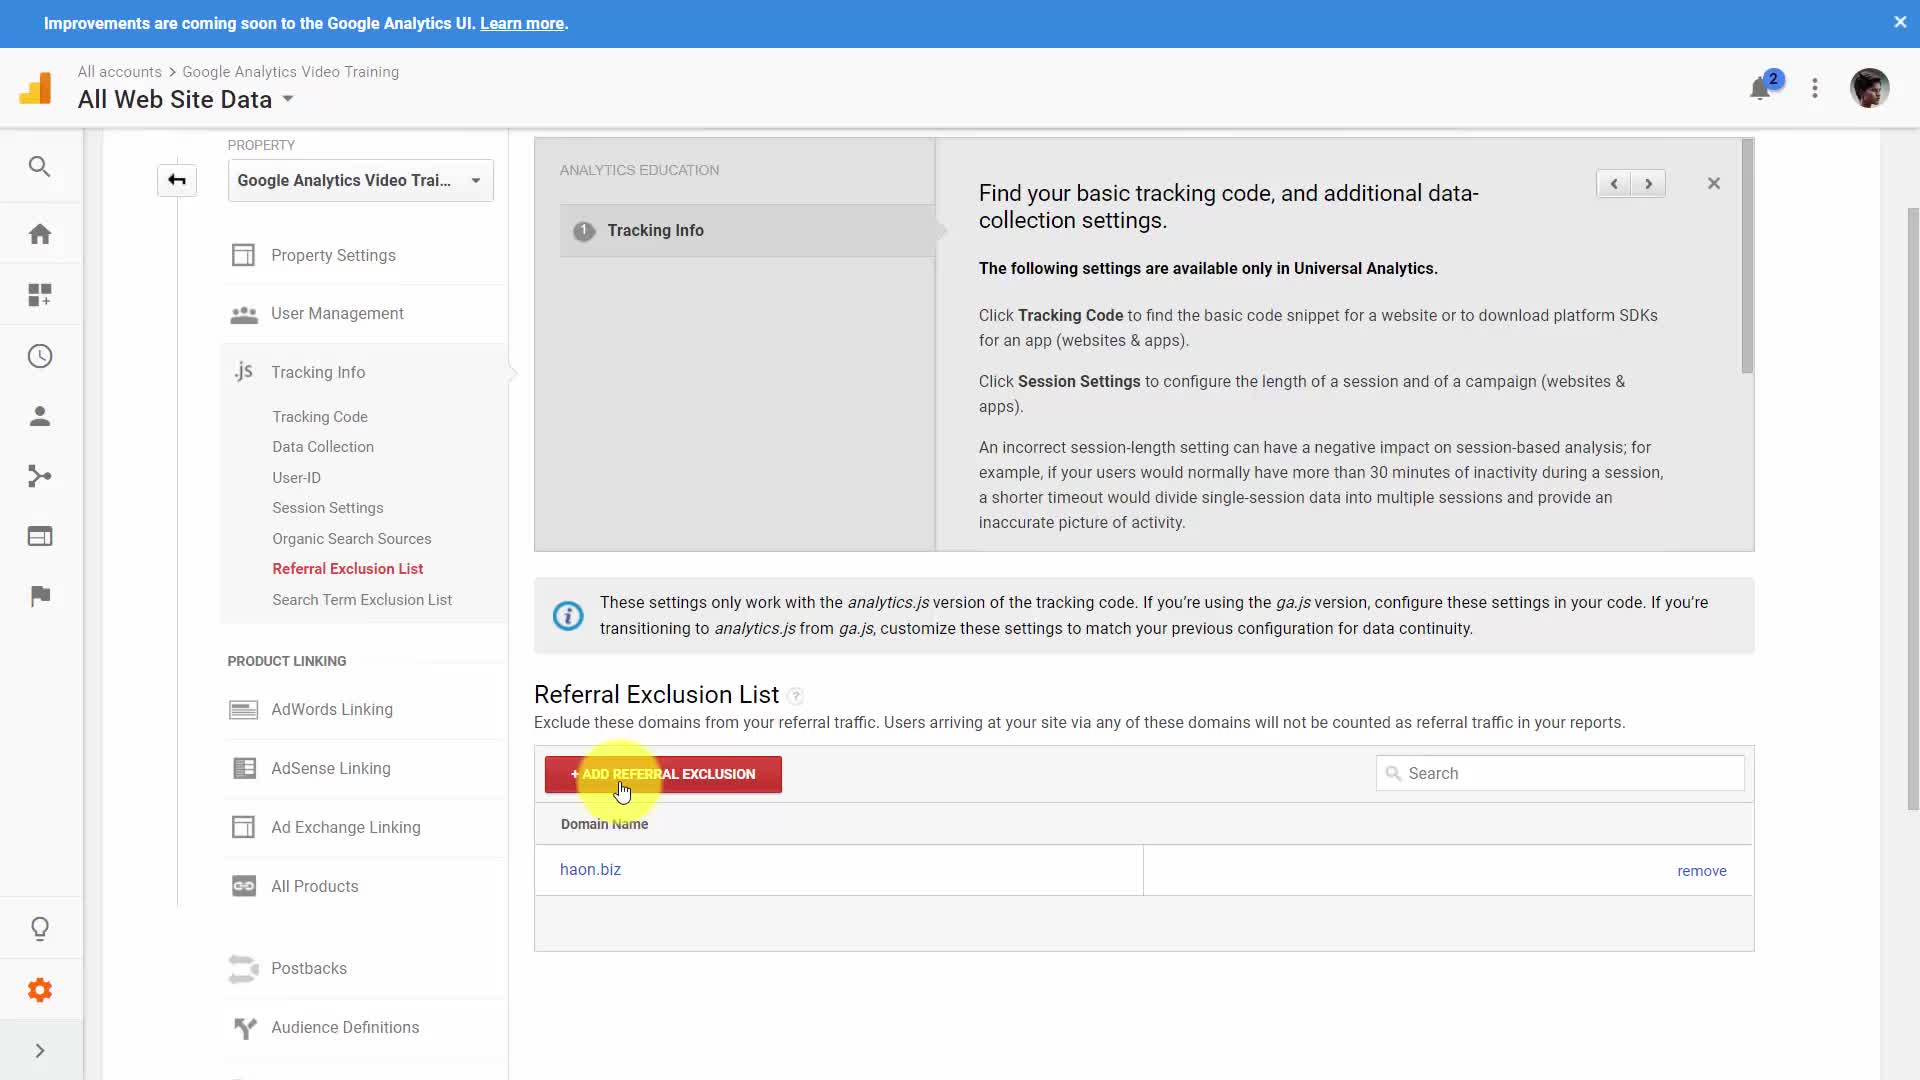The height and width of the screenshot is (1080, 1920).
Task: Expand the left navigation sidebar
Action: [40, 1051]
